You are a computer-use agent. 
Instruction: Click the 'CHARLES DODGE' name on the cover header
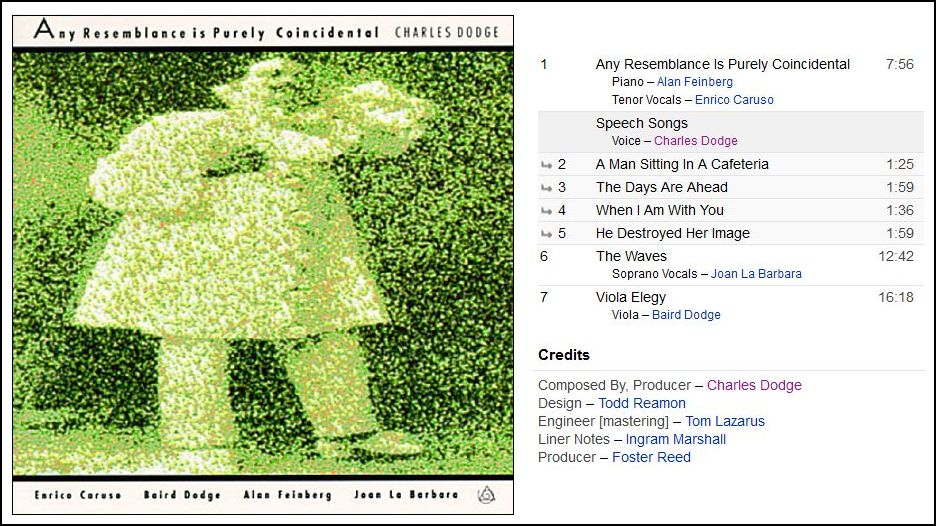pyautogui.click(x=447, y=32)
